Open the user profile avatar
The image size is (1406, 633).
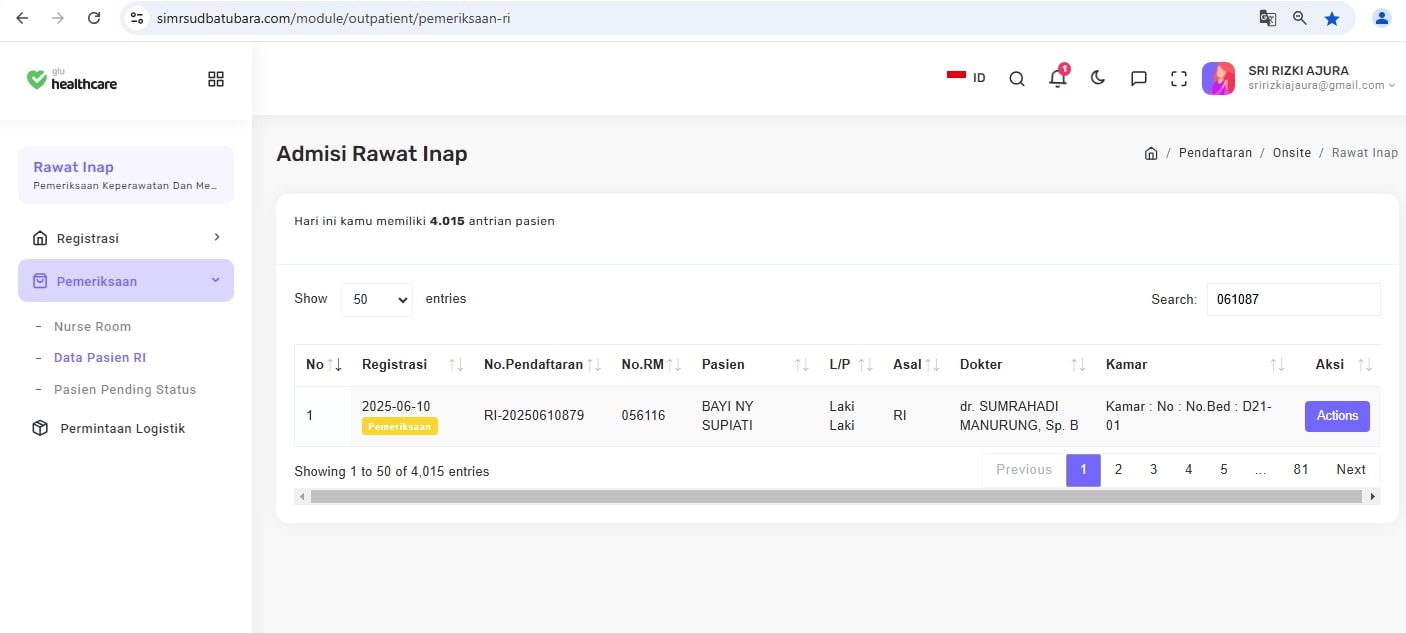point(1218,78)
